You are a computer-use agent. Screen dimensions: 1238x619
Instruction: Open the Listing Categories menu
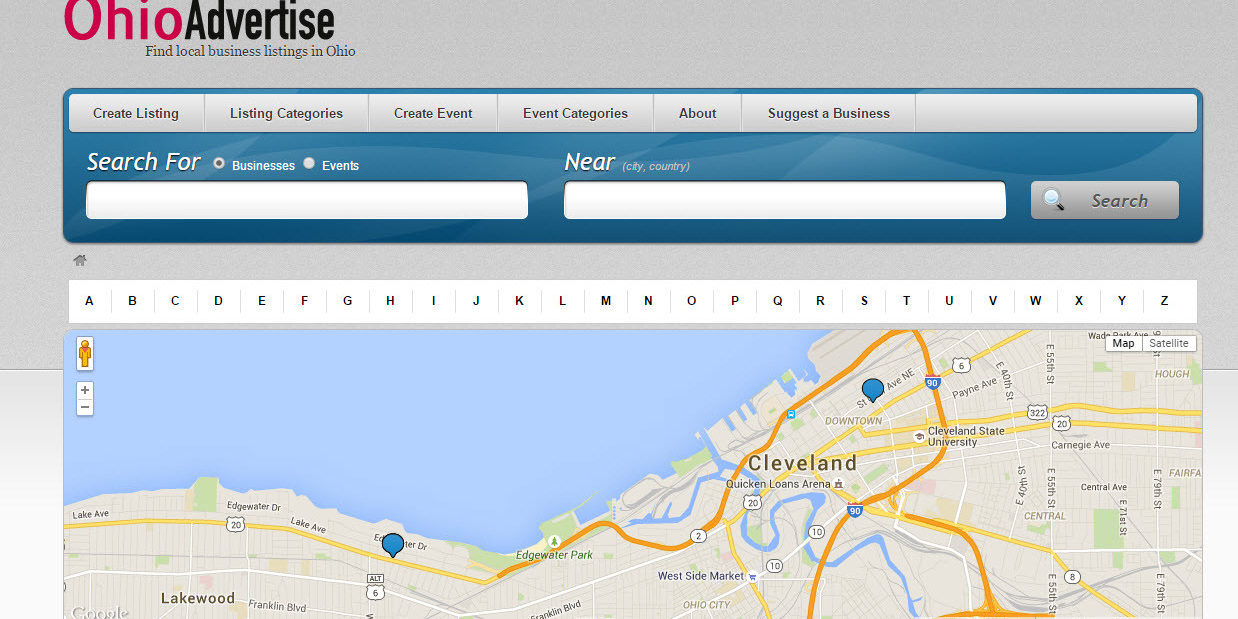click(286, 113)
